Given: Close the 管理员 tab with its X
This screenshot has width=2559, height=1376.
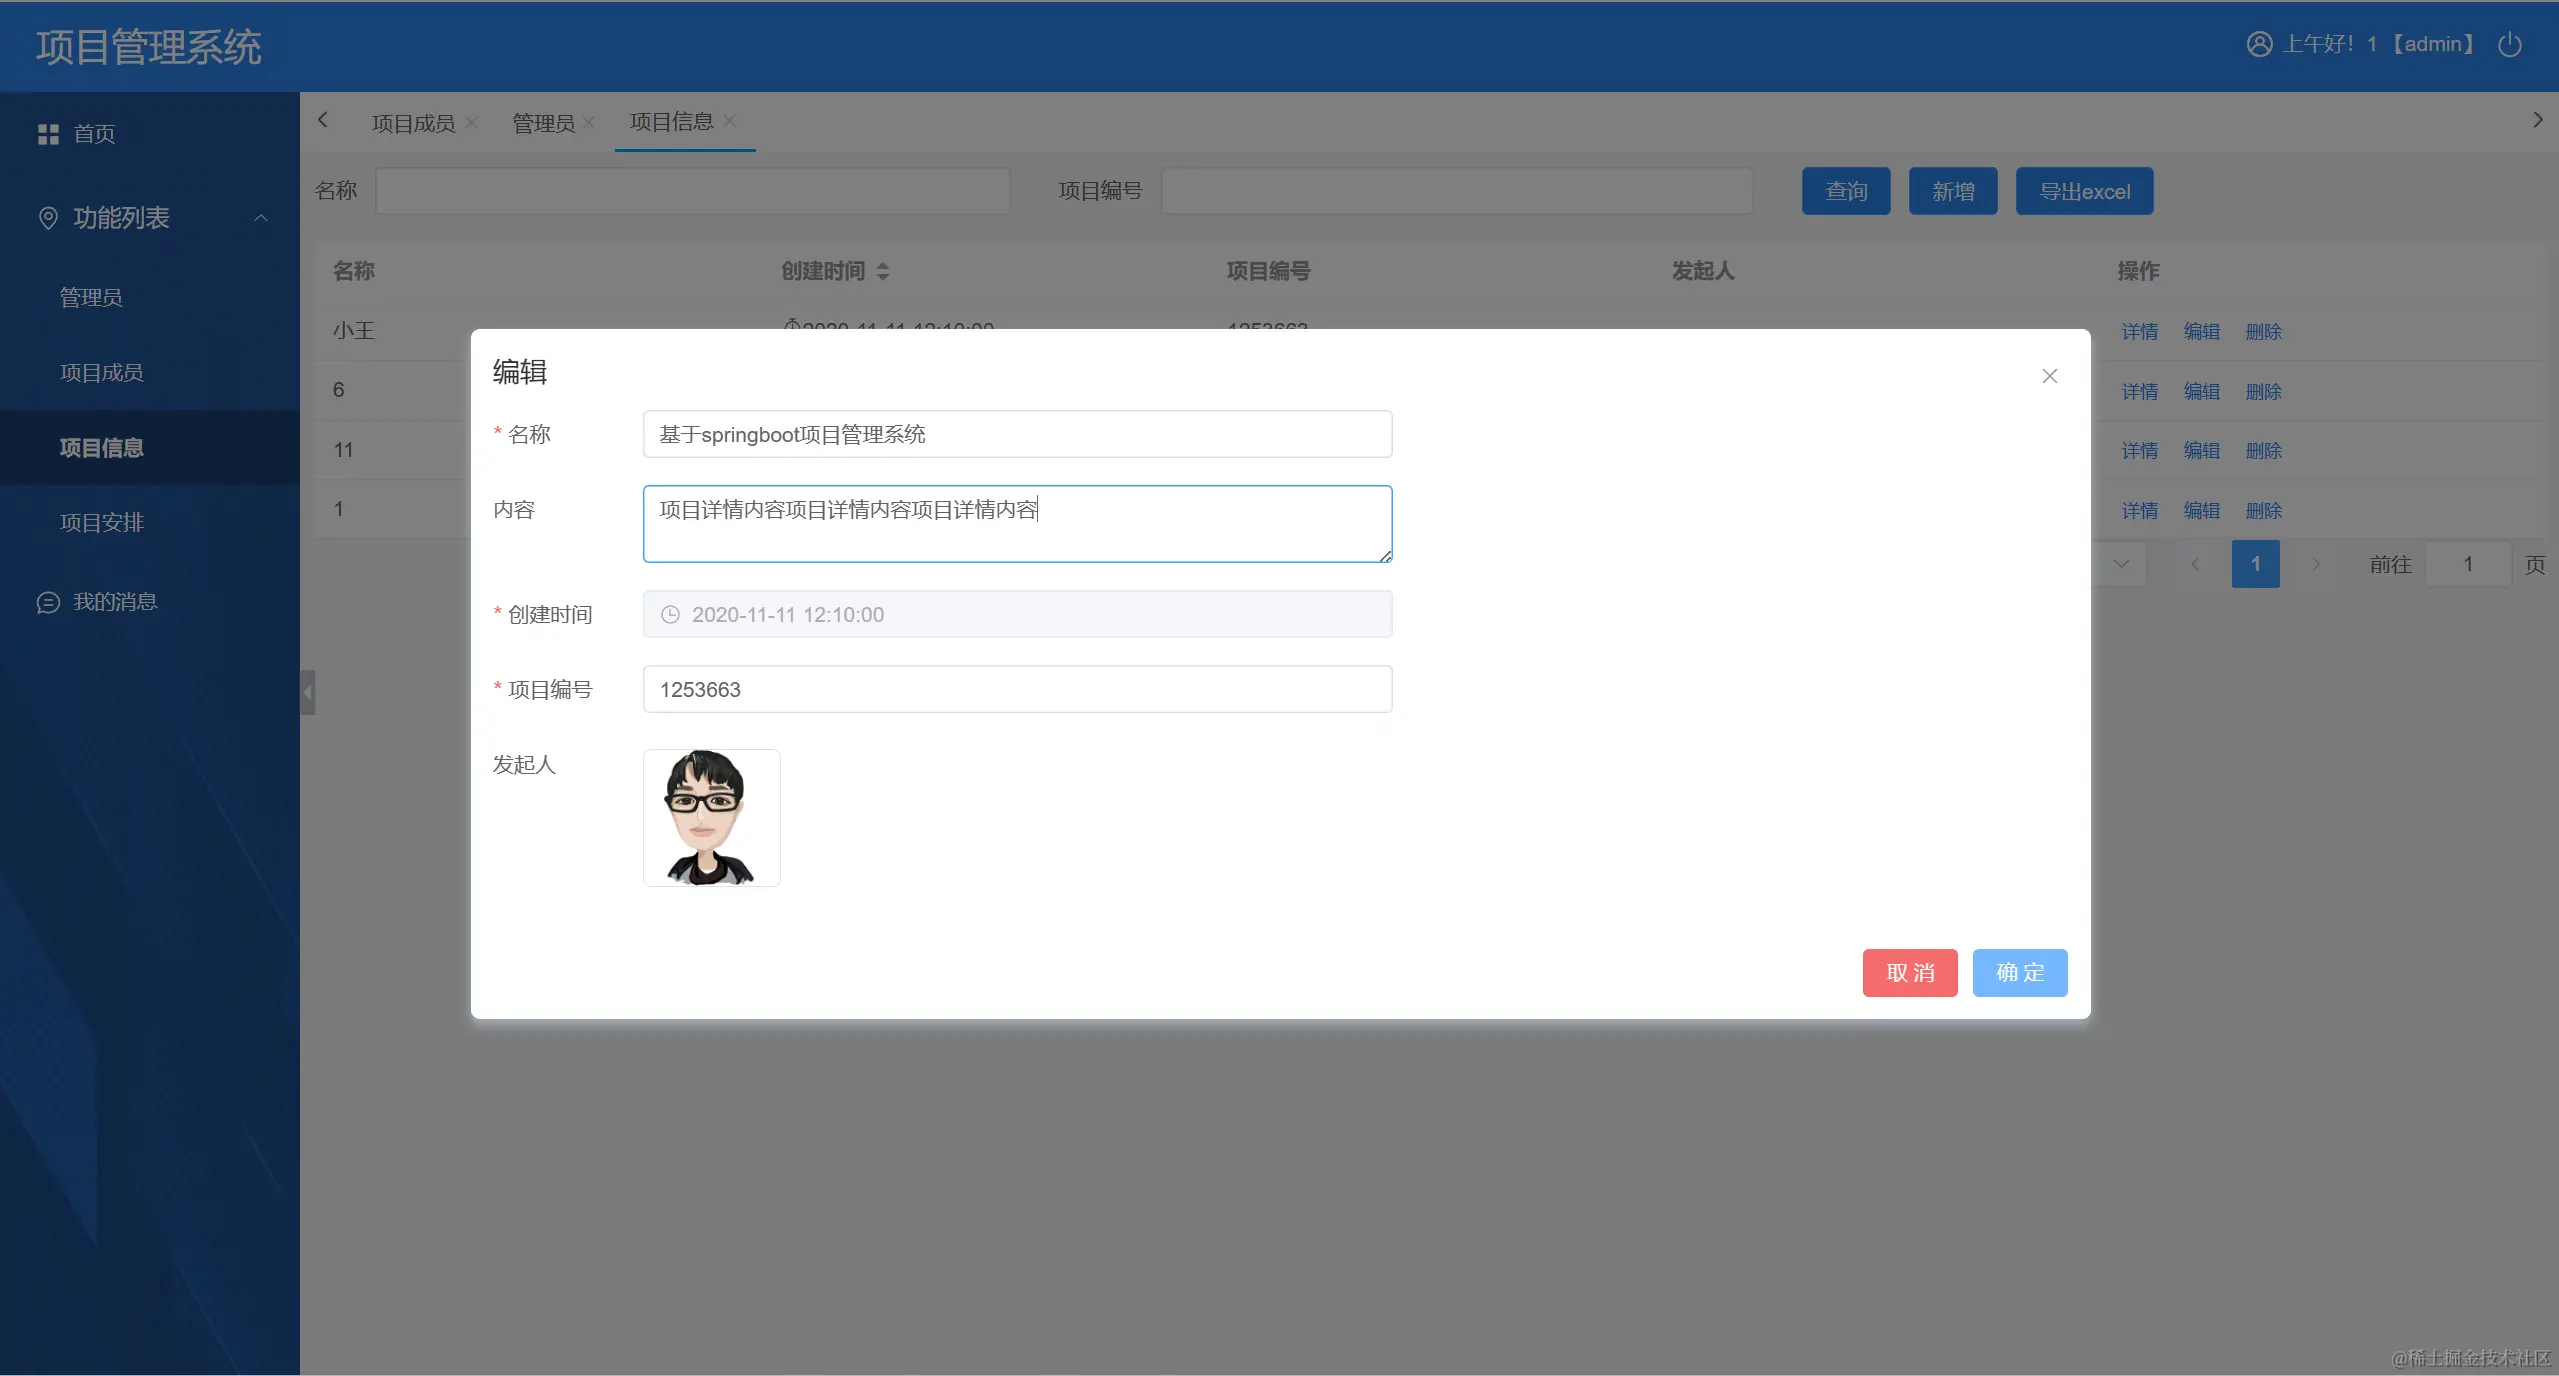Looking at the screenshot, I should (589, 122).
